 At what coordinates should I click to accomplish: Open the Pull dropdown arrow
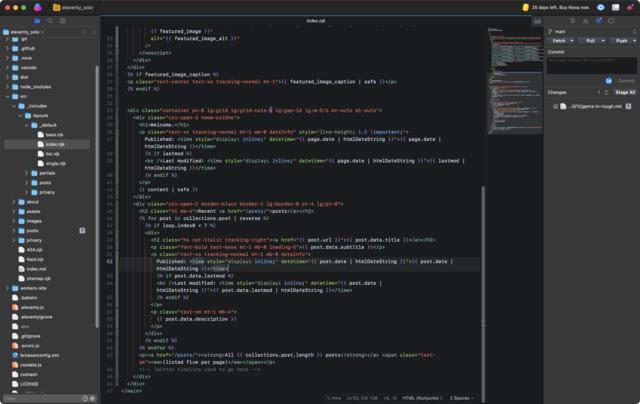pyautogui.click(x=603, y=41)
